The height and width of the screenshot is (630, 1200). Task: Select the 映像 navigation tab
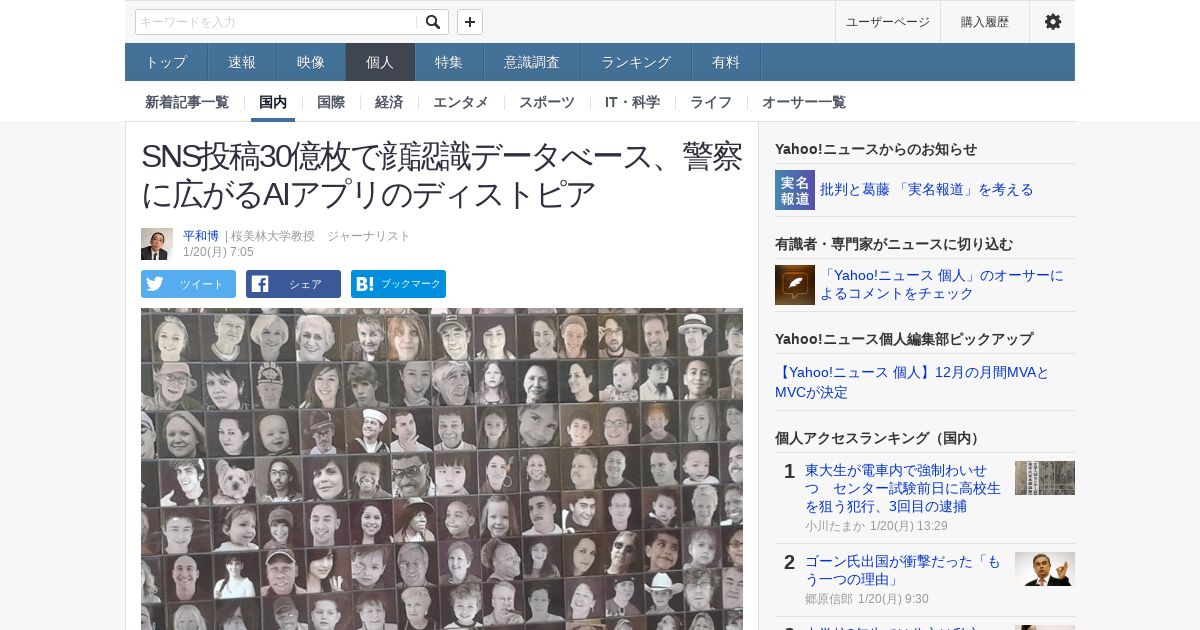pos(311,62)
